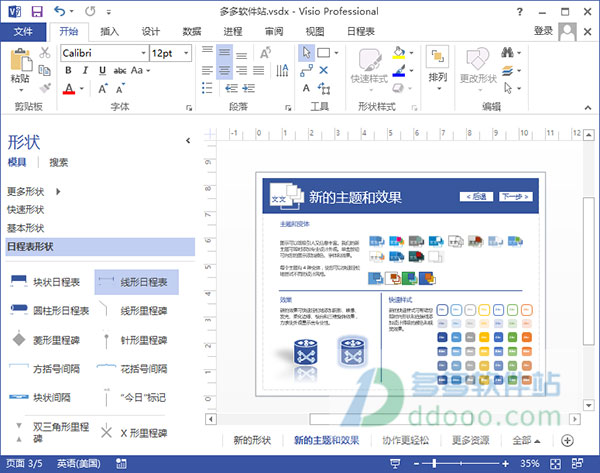Click the Decrease font size icon
Screen dimensions: 600x473
click(x=120, y=89)
